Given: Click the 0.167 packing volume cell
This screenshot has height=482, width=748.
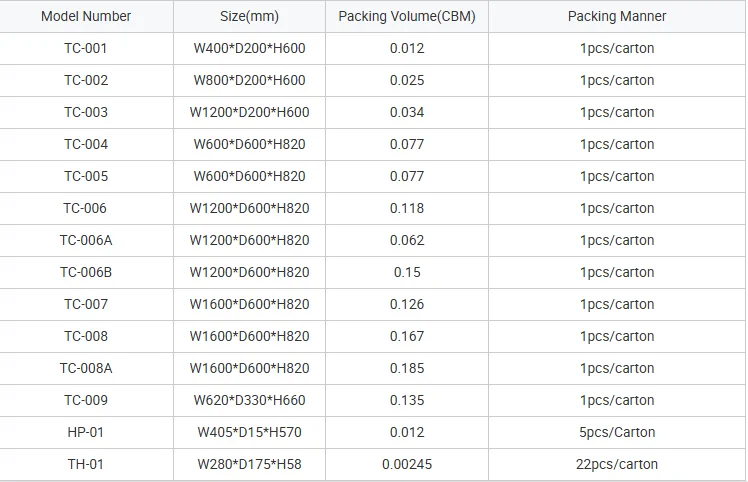Looking at the screenshot, I should [407, 336].
